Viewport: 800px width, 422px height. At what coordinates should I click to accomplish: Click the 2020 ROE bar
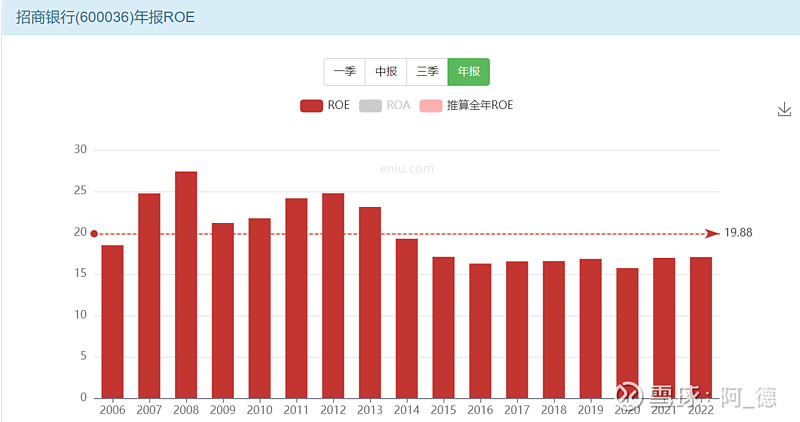(627, 333)
